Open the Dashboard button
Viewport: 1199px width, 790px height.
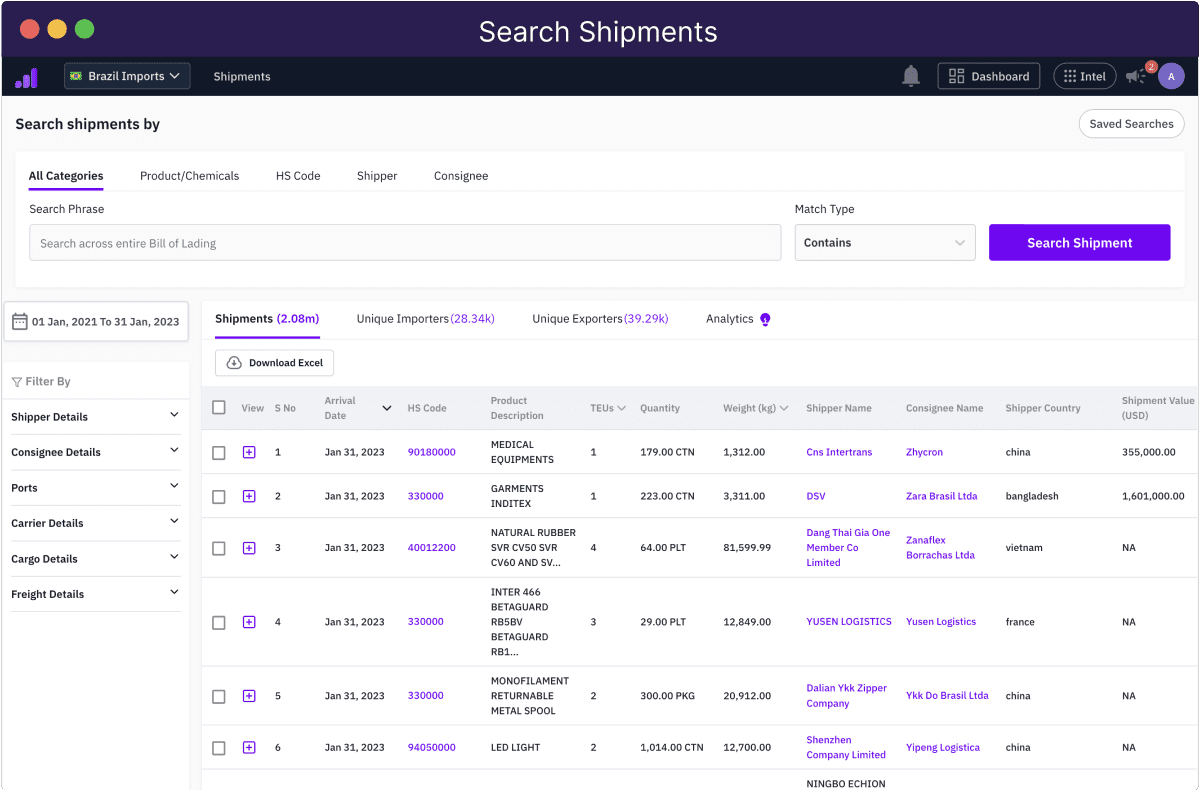[x=989, y=76]
